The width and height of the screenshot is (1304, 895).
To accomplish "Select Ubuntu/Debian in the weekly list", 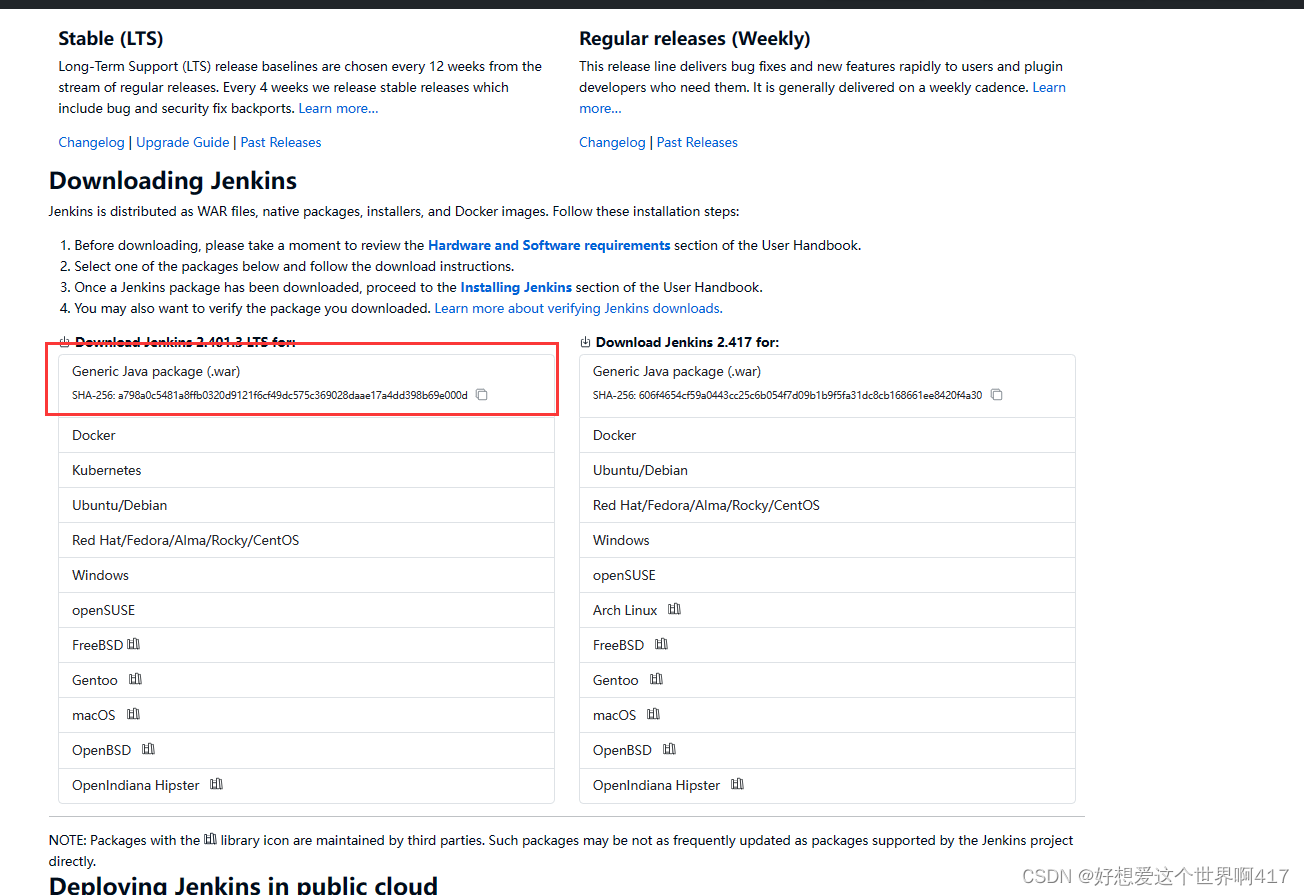I will [827, 470].
